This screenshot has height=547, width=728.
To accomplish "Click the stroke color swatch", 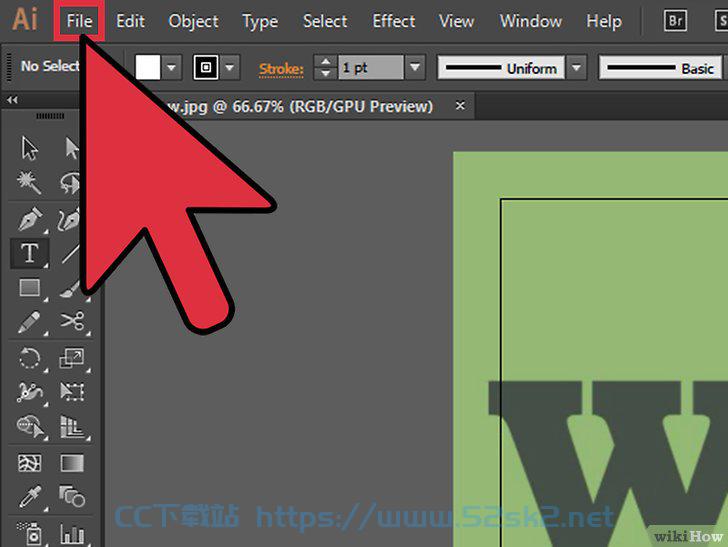I will pos(206,67).
